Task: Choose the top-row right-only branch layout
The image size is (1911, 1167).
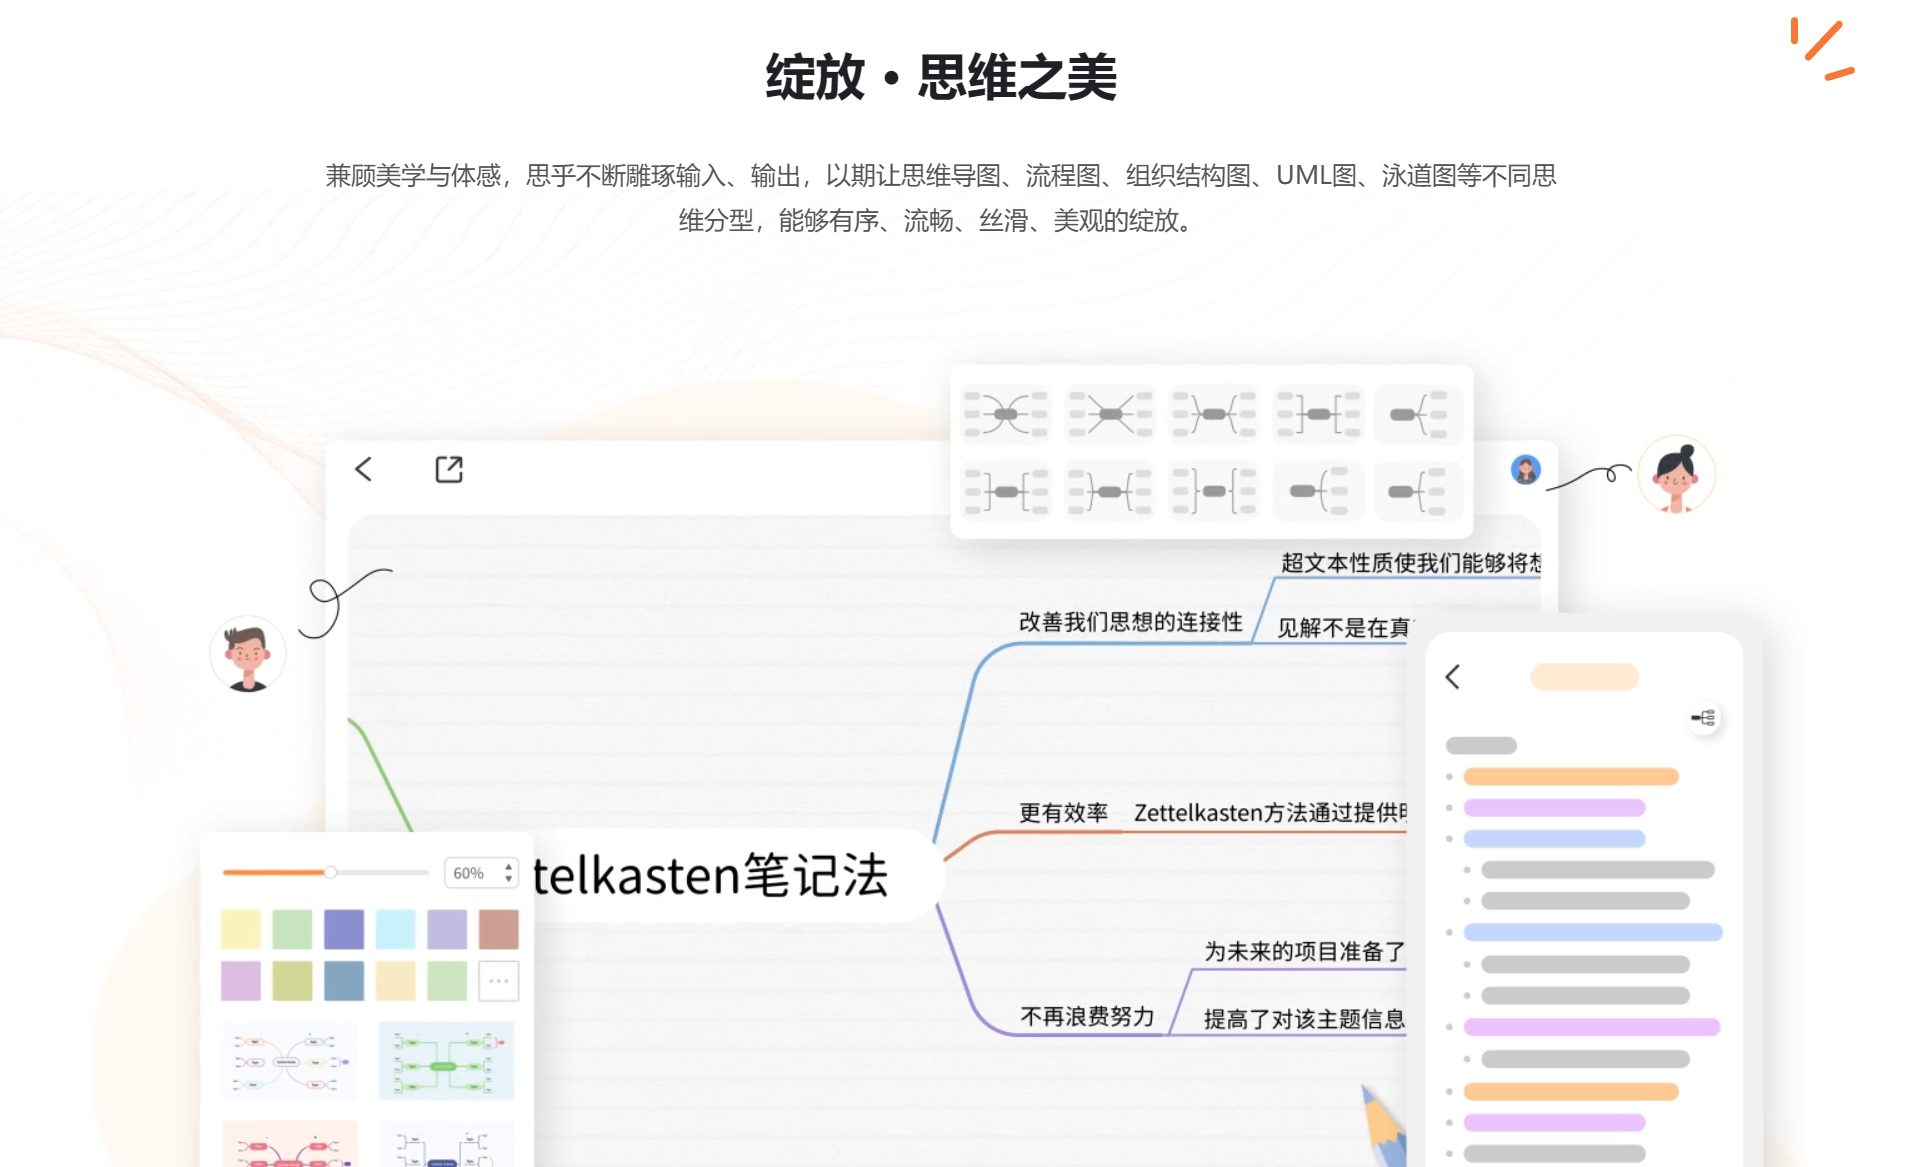Action: (x=1418, y=414)
